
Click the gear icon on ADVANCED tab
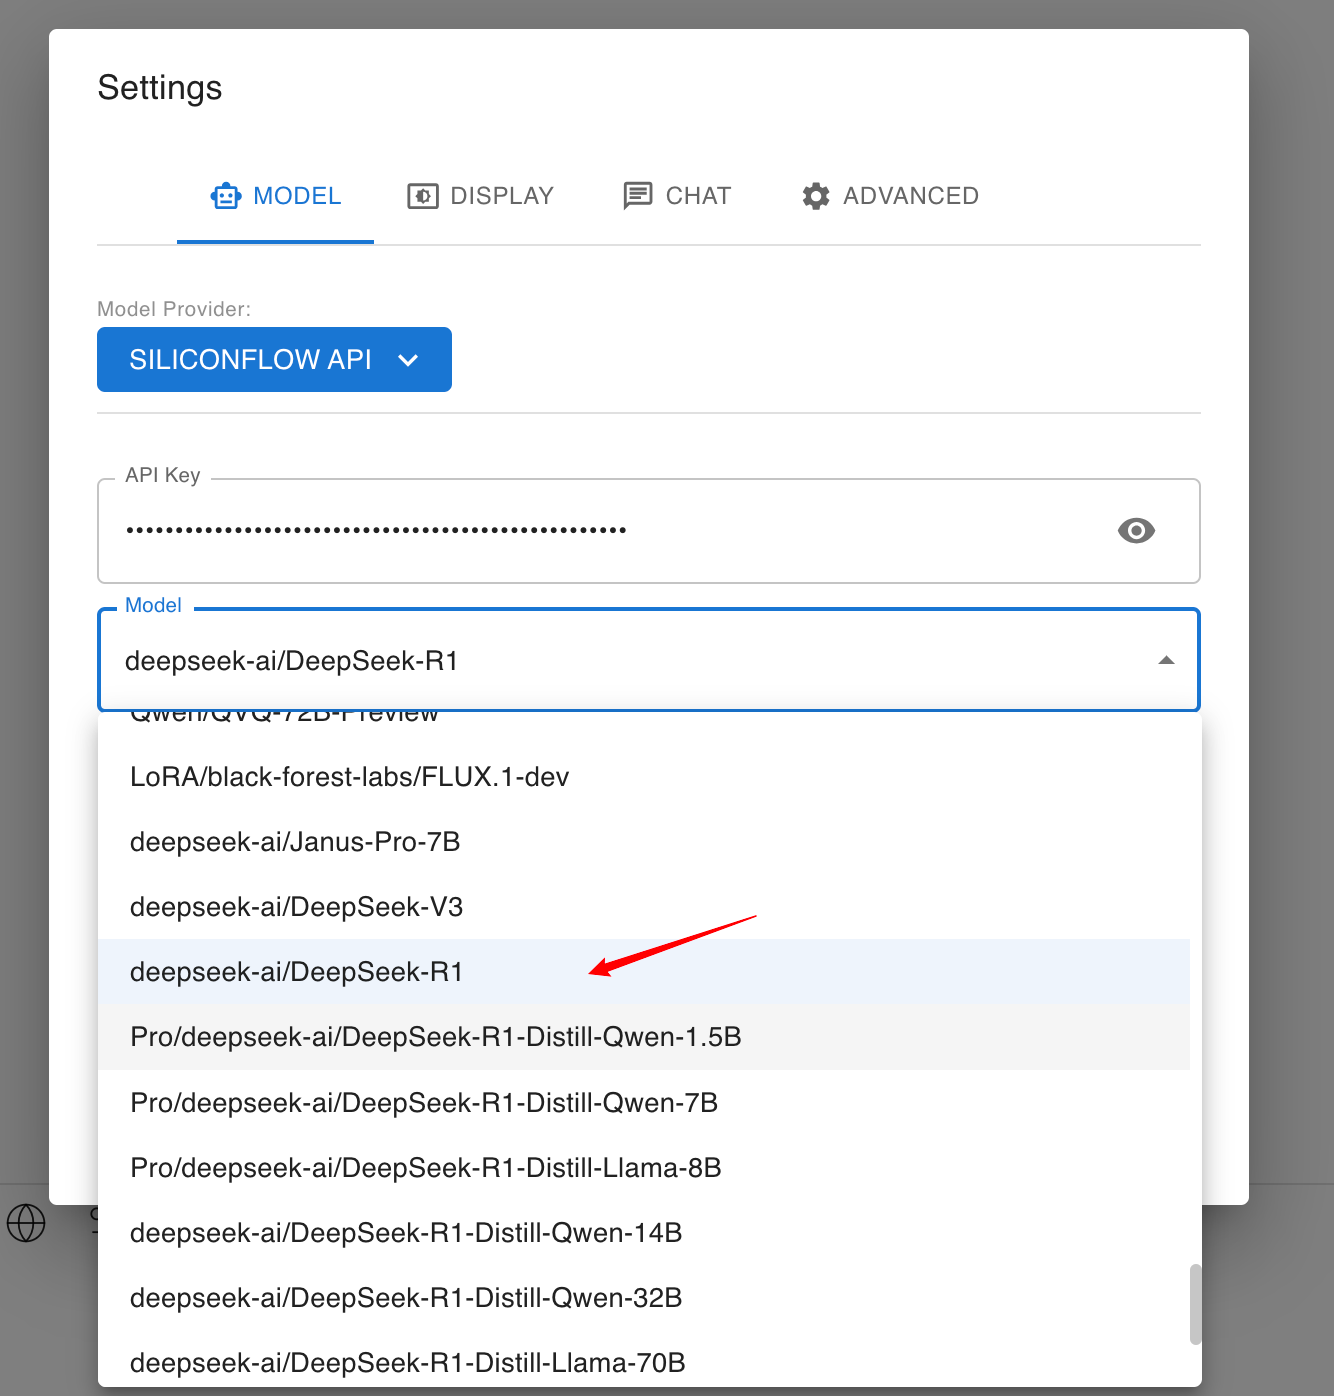point(816,196)
